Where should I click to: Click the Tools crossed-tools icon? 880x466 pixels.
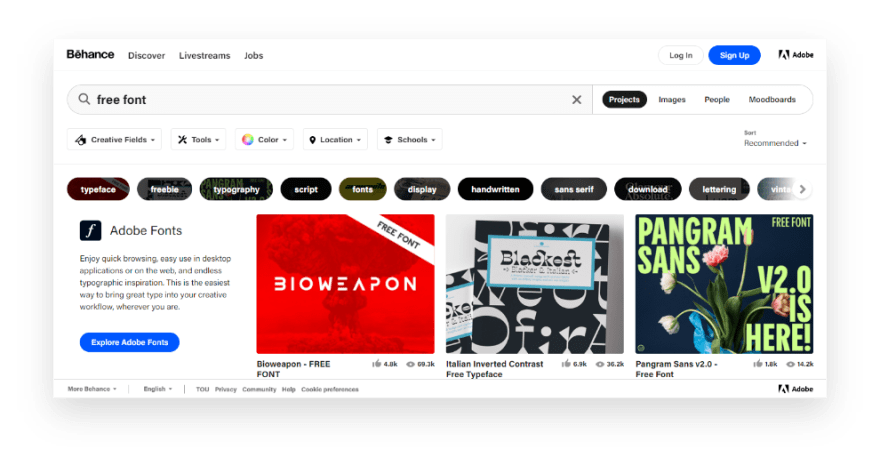[182, 140]
